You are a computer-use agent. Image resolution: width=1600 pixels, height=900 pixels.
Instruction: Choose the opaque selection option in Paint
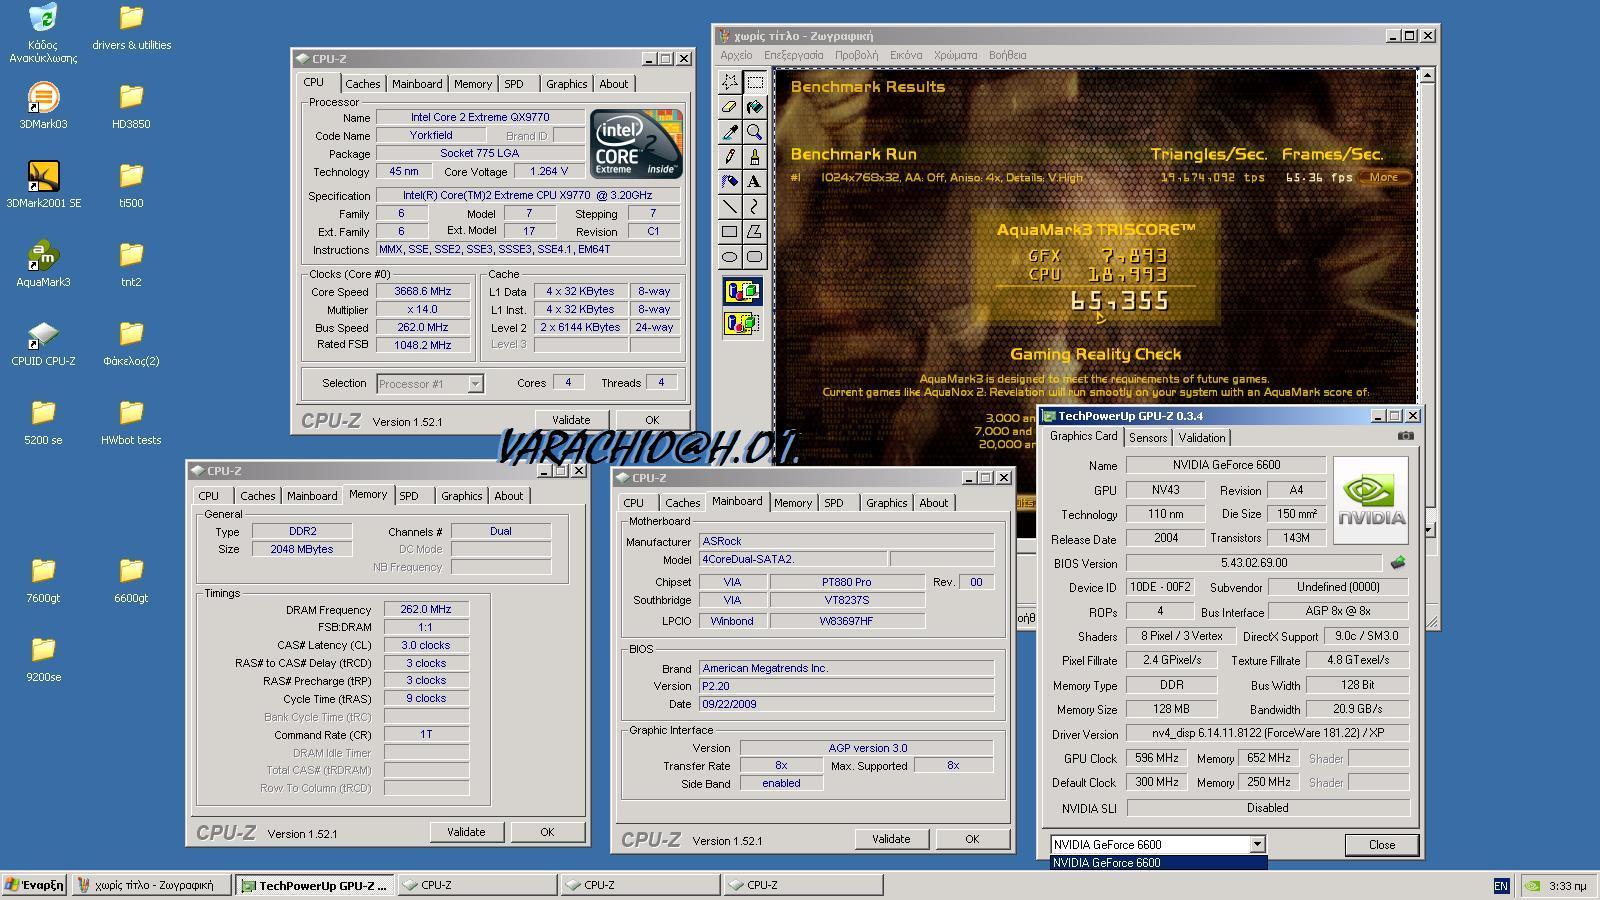click(742, 292)
